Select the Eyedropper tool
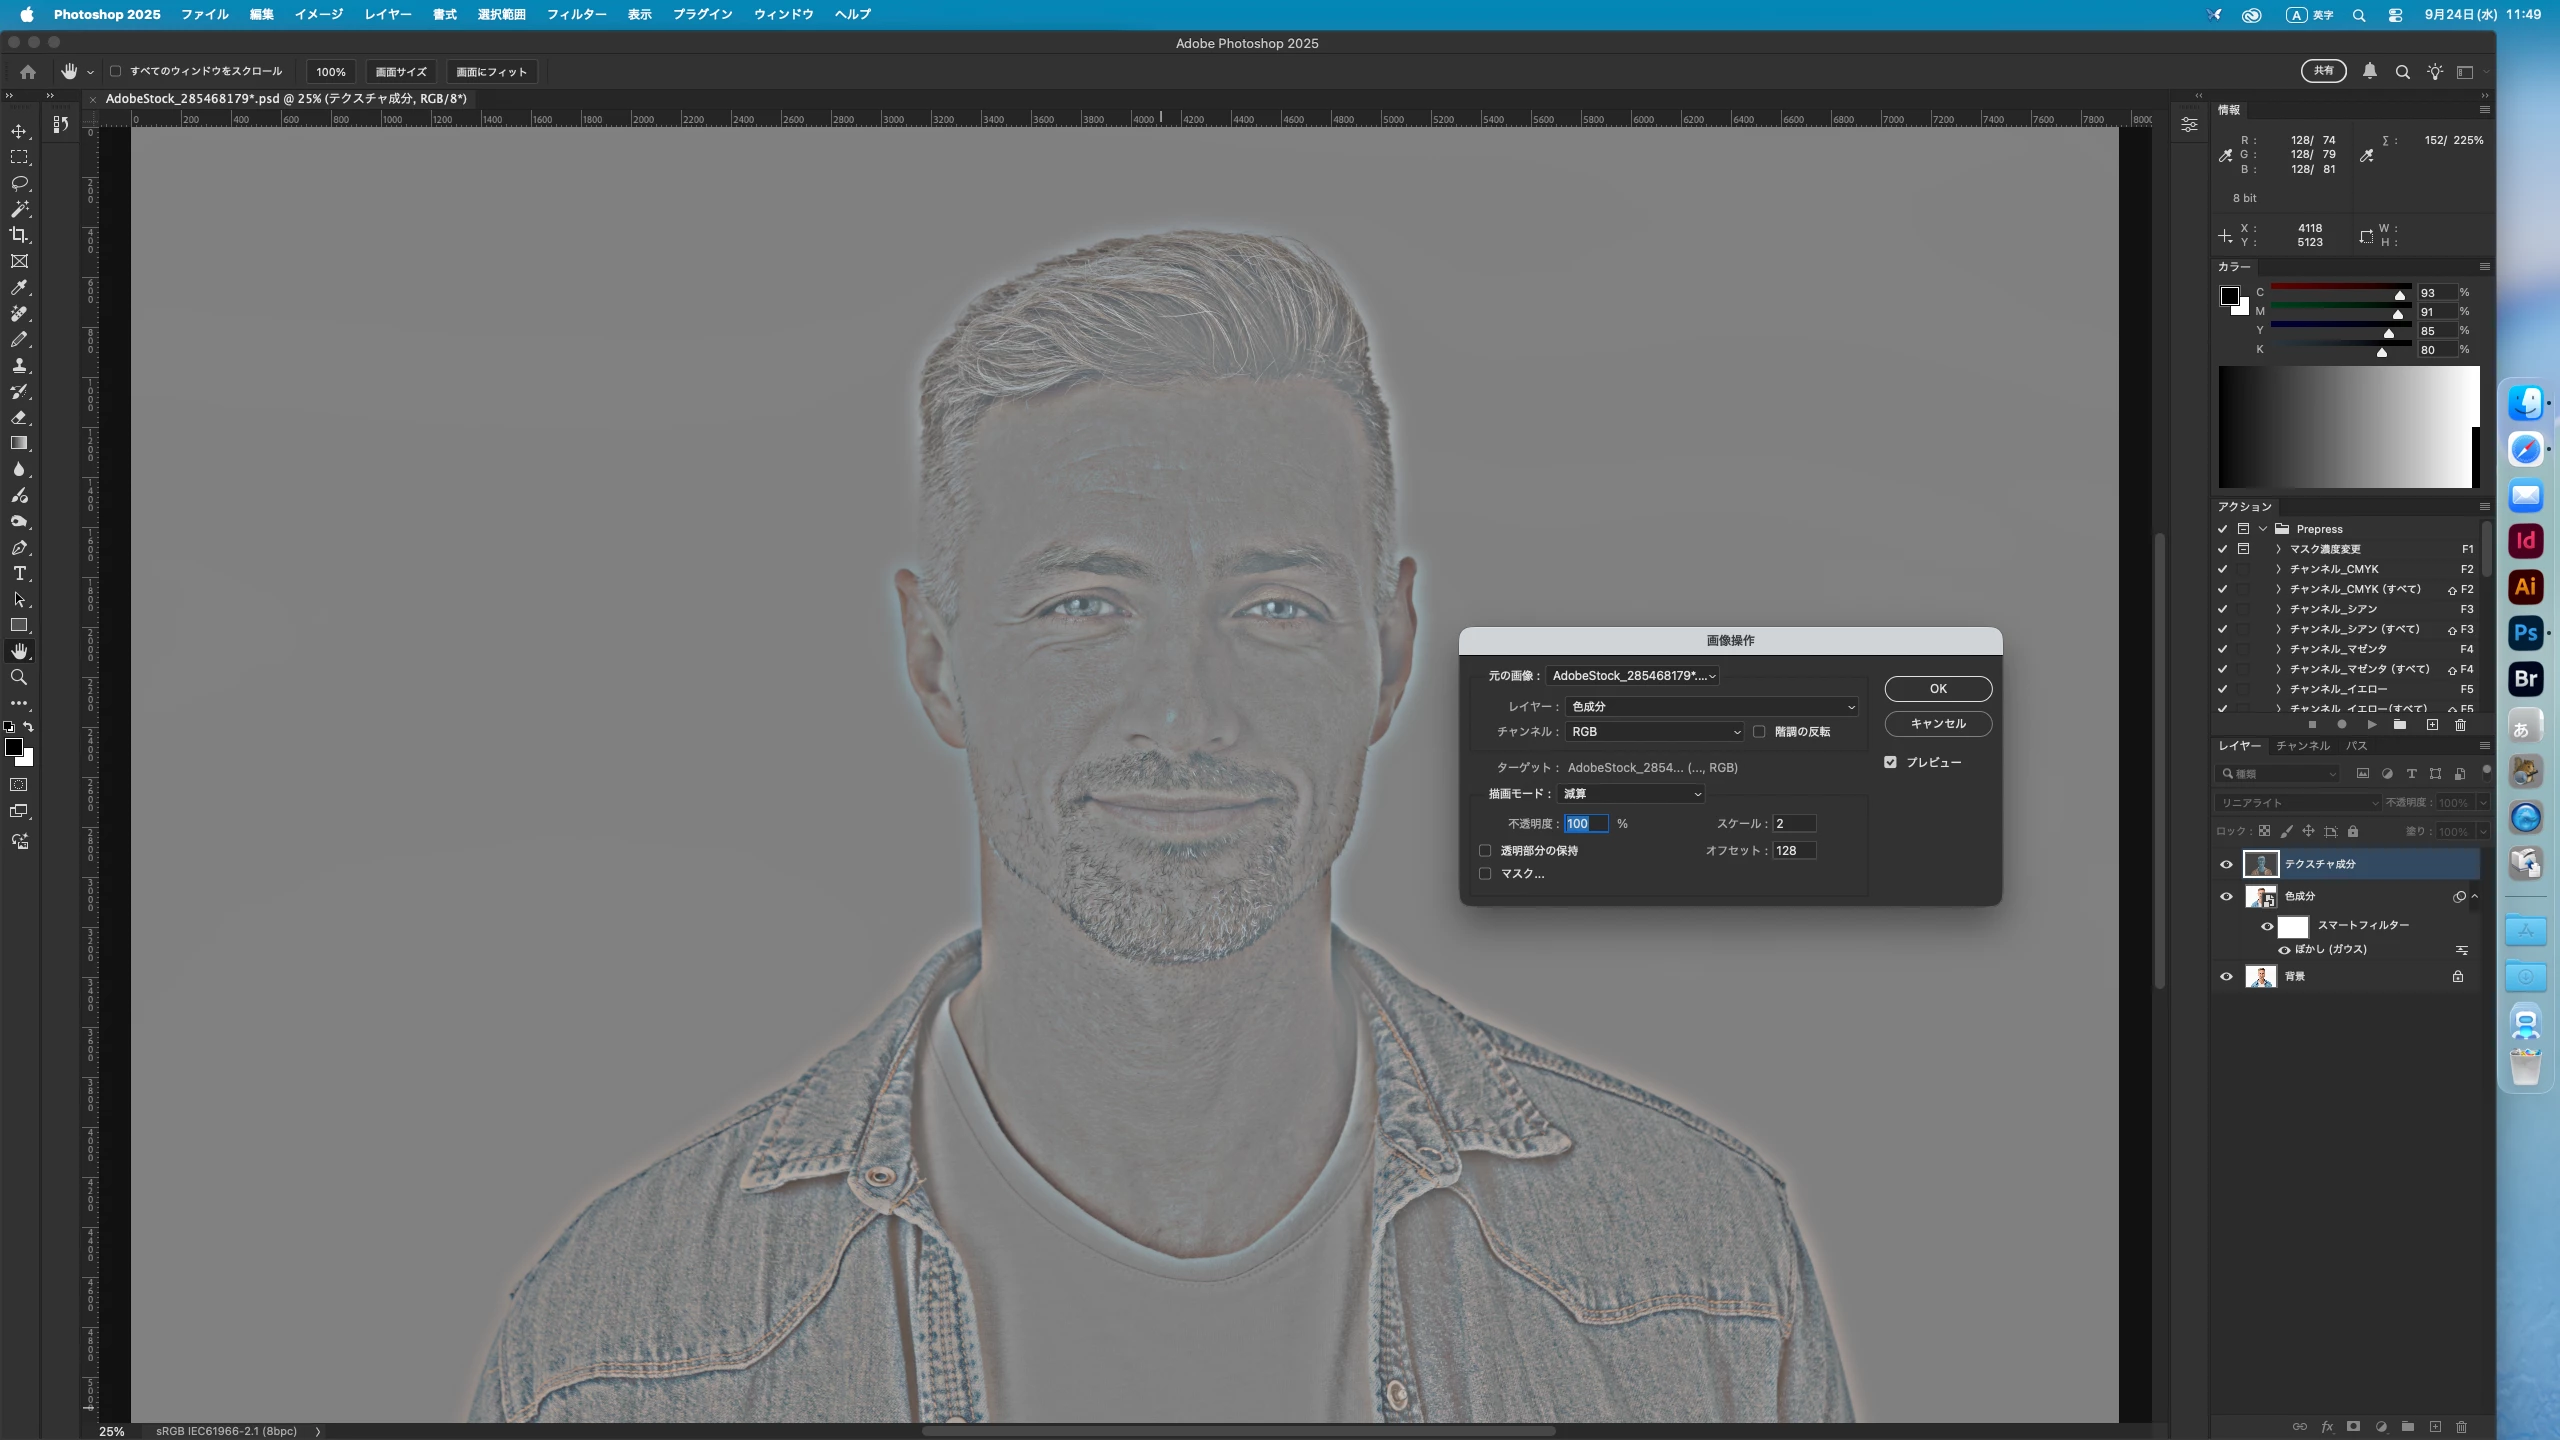The image size is (2560, 1440). [x=19, y=288]
